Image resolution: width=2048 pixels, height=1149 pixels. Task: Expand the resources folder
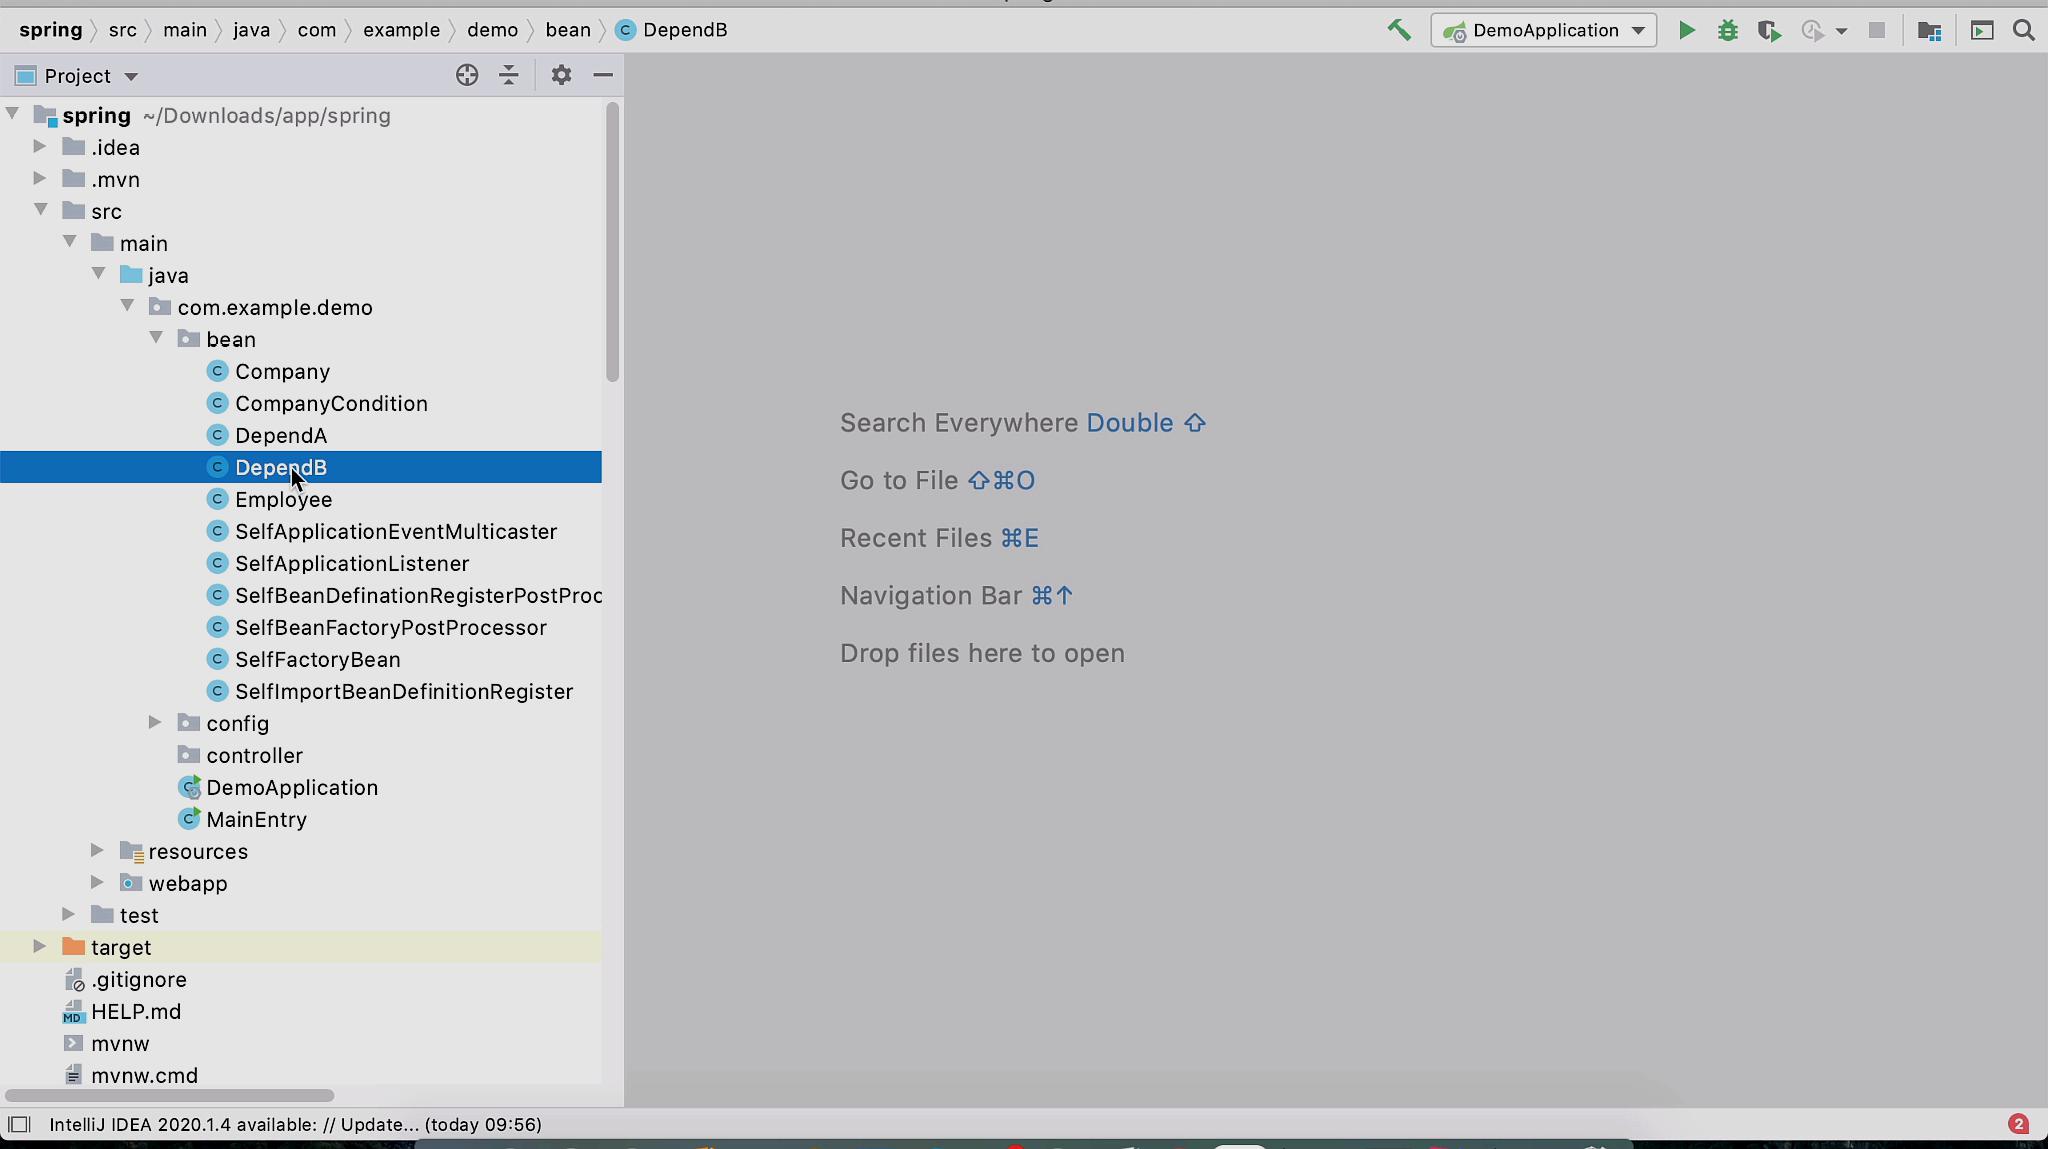(x=98, y=850)
